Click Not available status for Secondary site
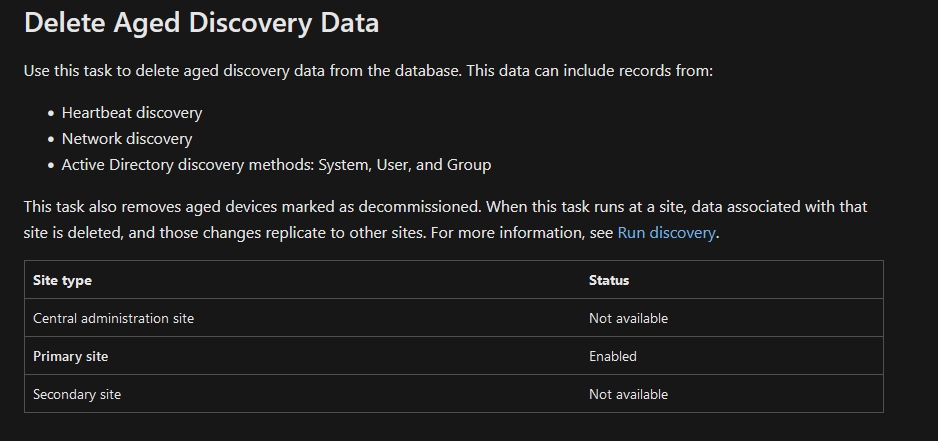Viewport: 938px width, 441px height. coord(628,394)
